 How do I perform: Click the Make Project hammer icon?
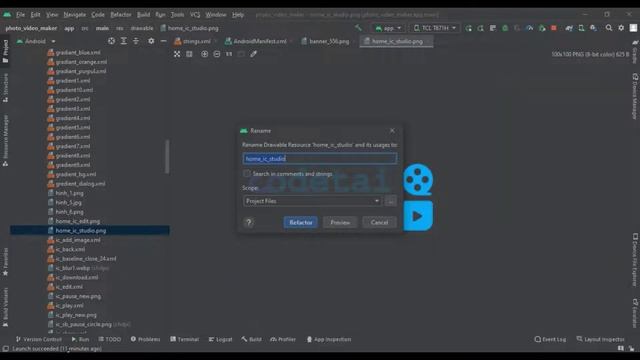(x=358, y=28)
